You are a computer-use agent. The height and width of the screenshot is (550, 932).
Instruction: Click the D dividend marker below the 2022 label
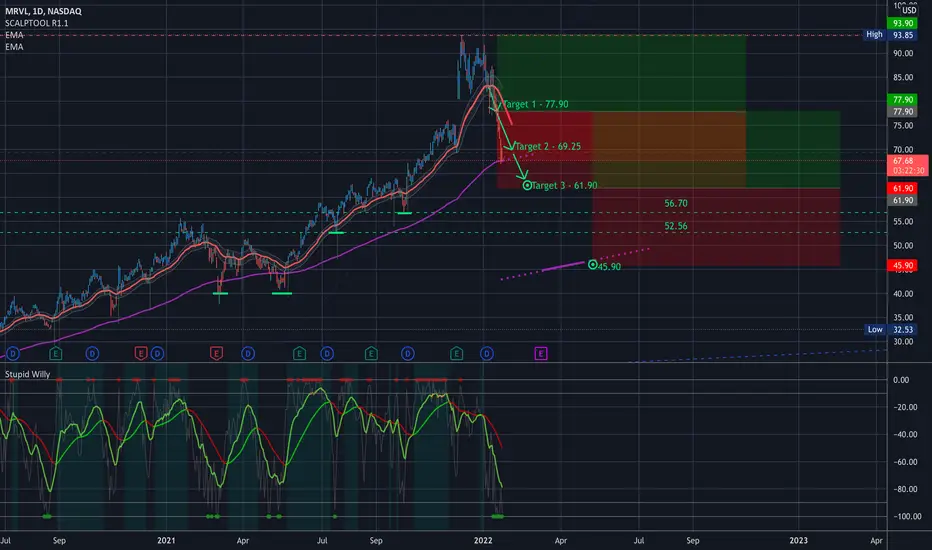[486, 354]
